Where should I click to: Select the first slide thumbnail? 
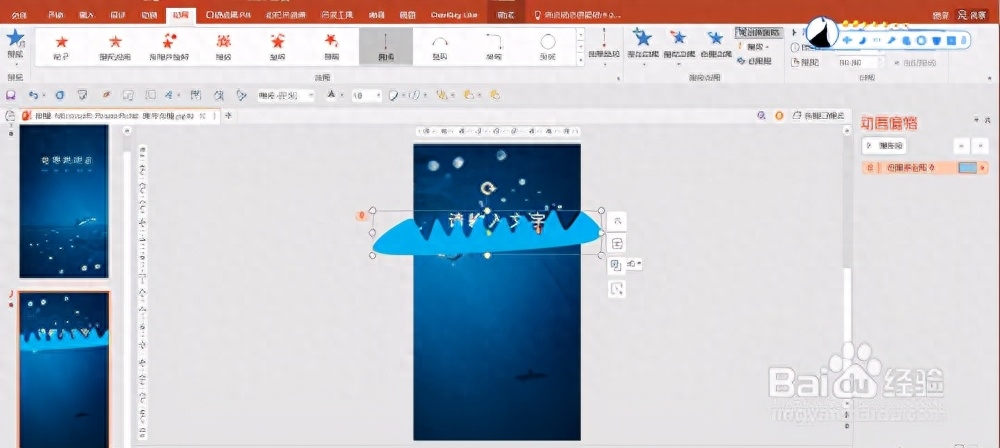64,201
